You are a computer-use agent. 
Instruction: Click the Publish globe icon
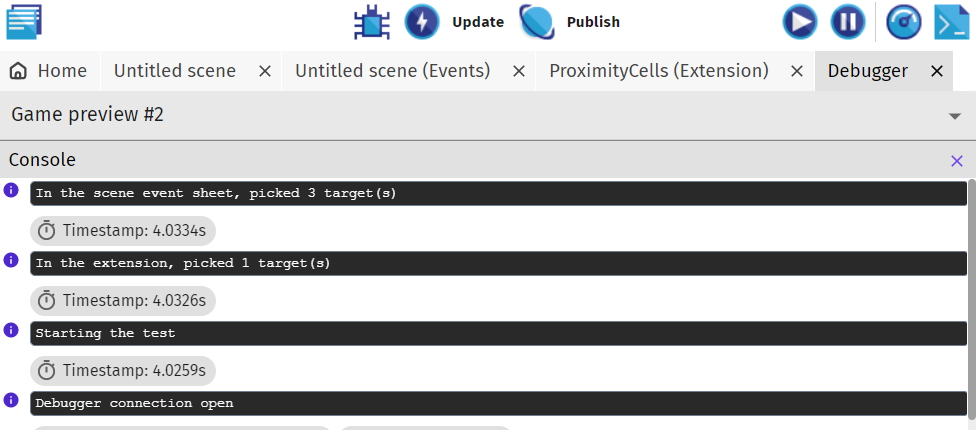coord(537,22)
